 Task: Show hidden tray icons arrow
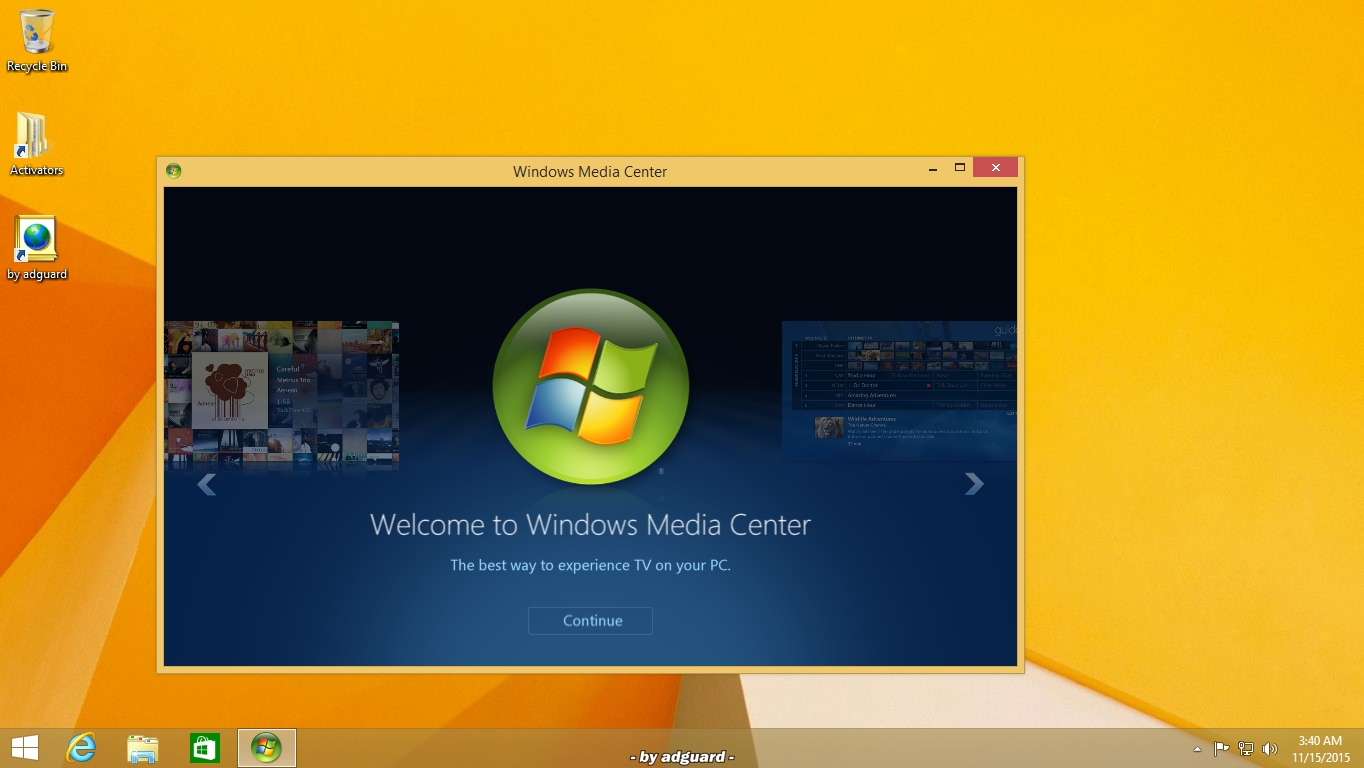point(1197,749)
